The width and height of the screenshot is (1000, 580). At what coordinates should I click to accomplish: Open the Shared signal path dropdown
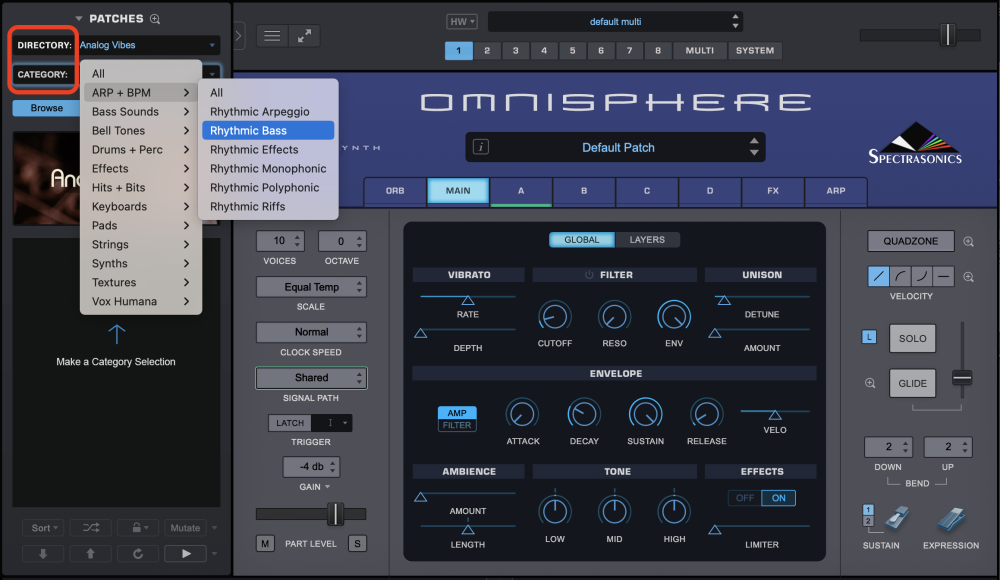tap(311, 378)
